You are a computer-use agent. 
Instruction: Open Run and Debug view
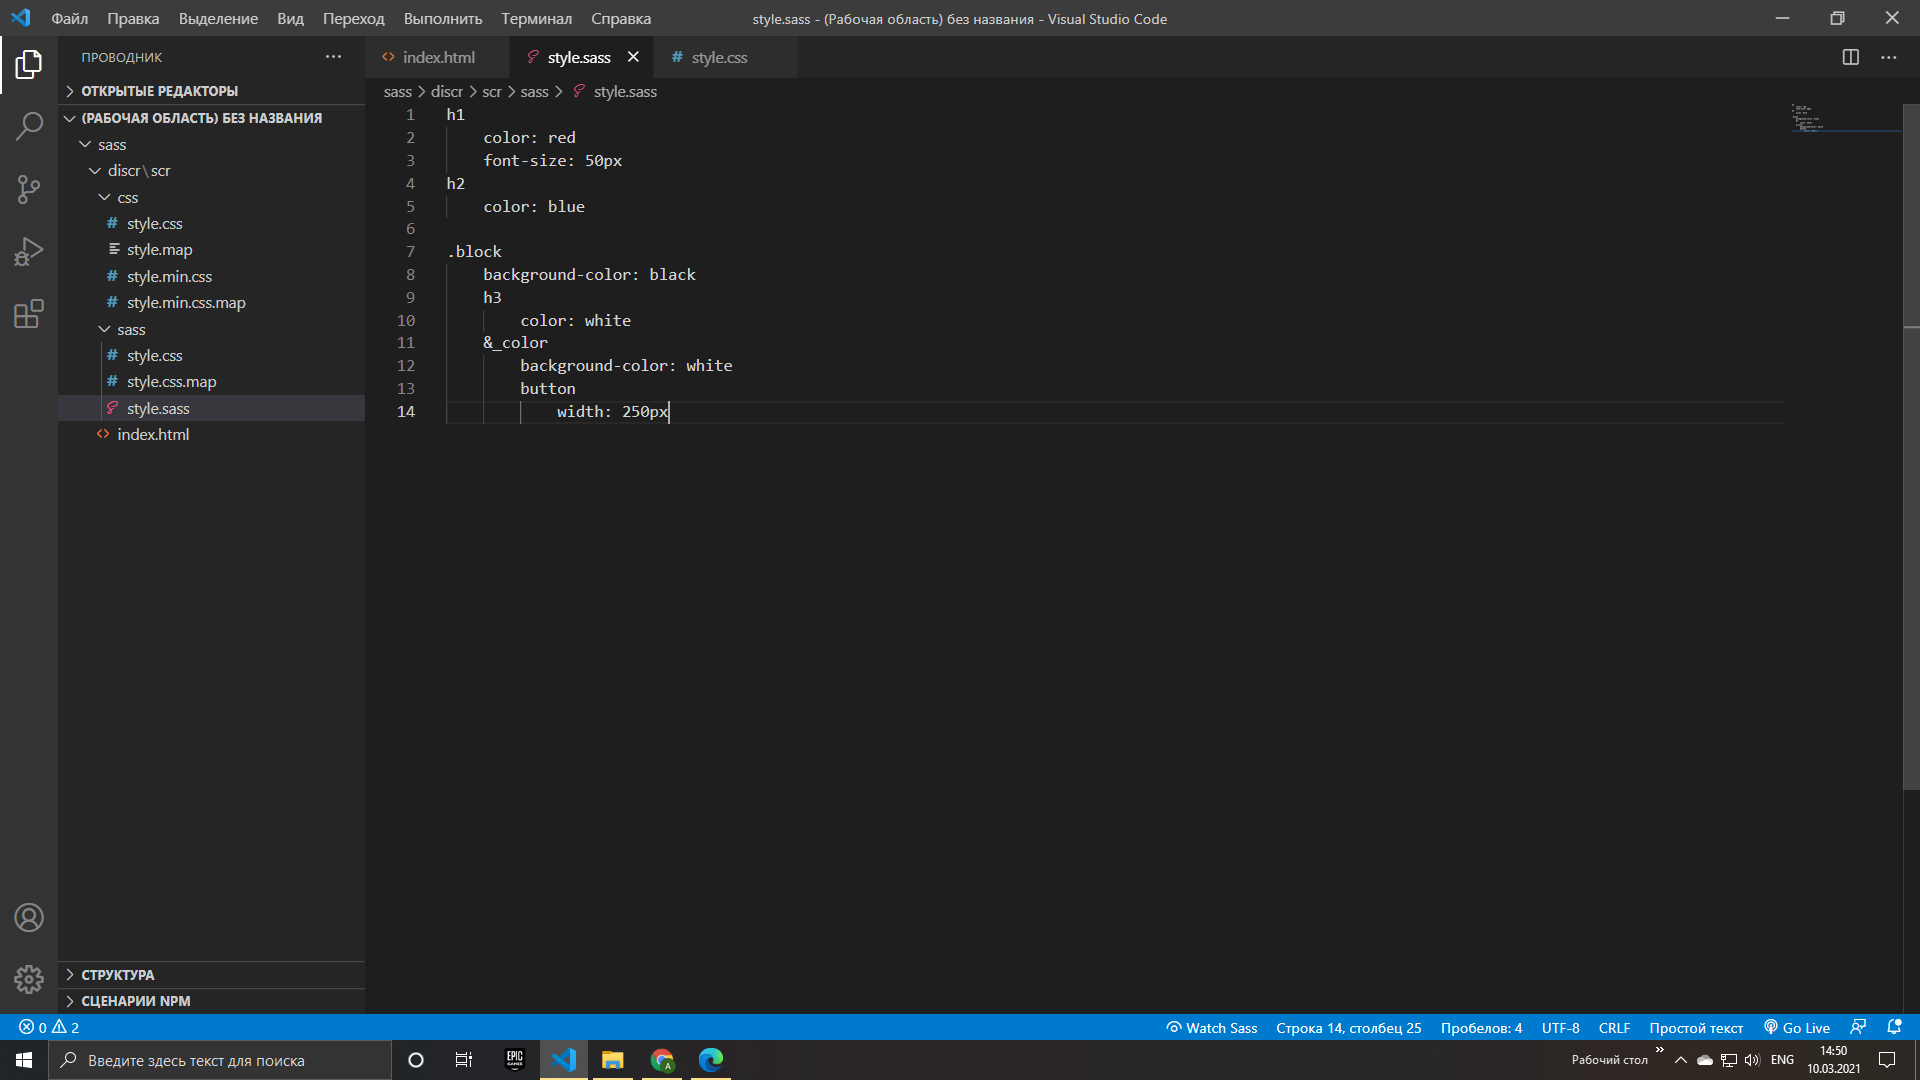point(29,251)
